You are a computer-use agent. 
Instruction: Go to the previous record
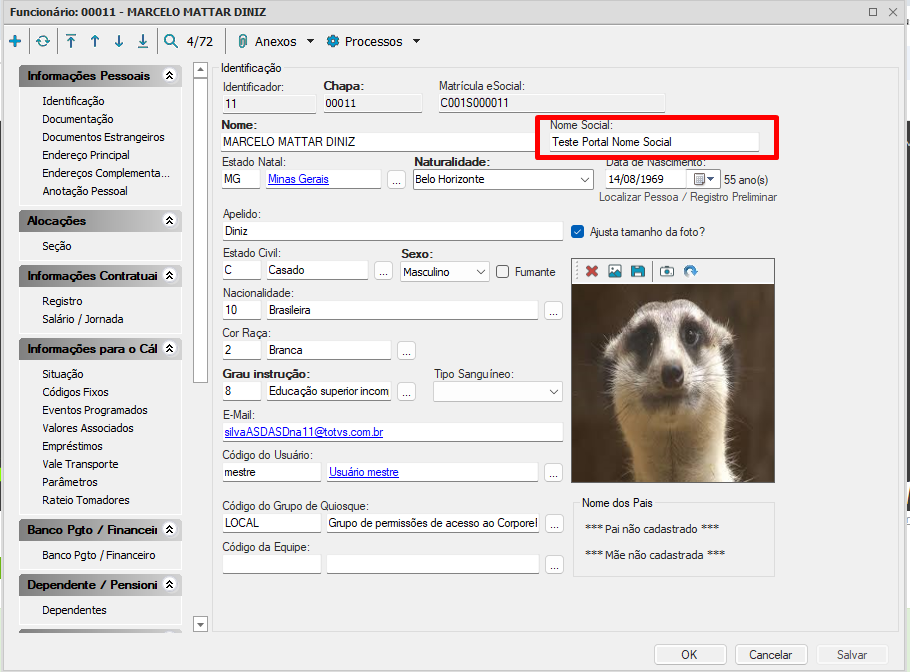click(95, 41)
